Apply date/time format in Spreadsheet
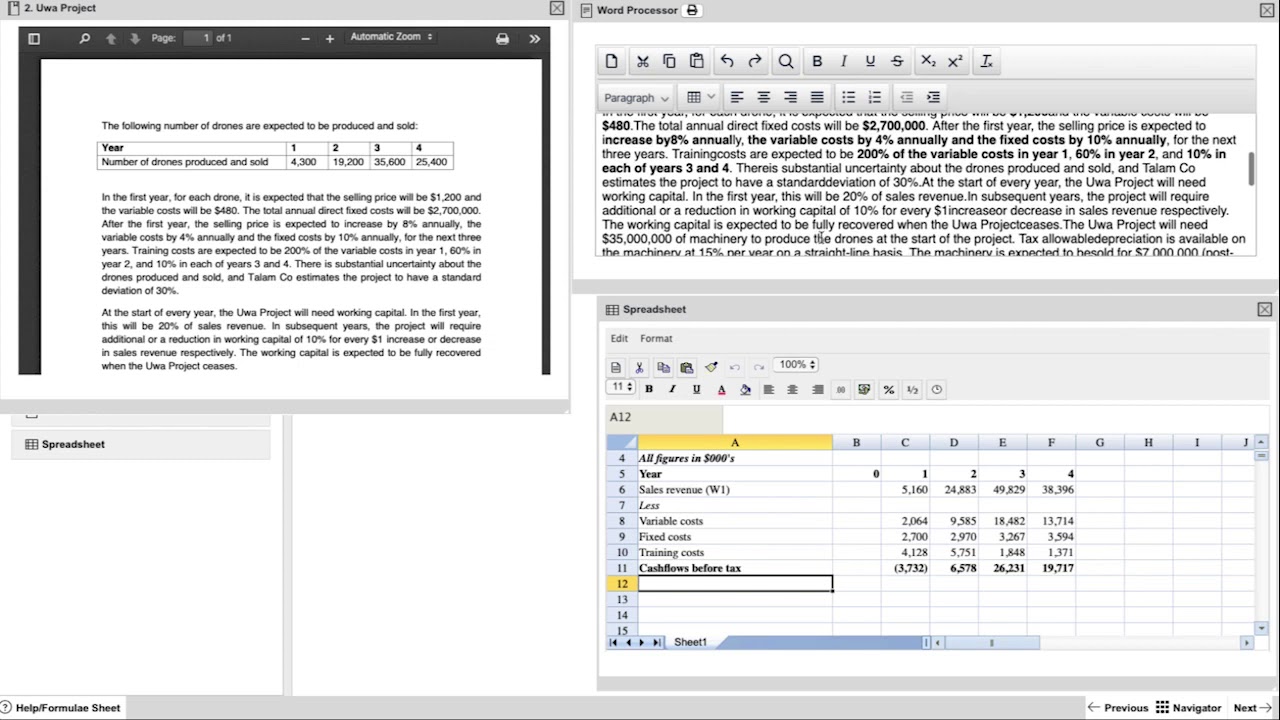The height and width of the screenshot is (720, 1280). click(x=936, y=389)
